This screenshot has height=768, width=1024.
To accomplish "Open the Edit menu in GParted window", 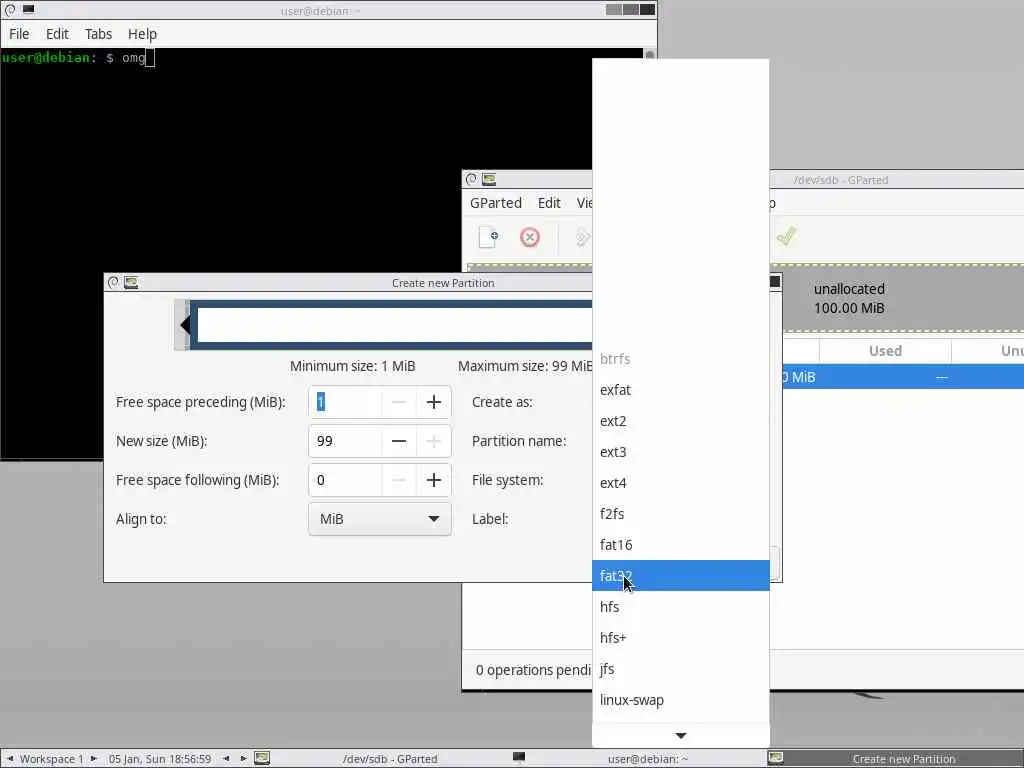I will tap(549, 203).
